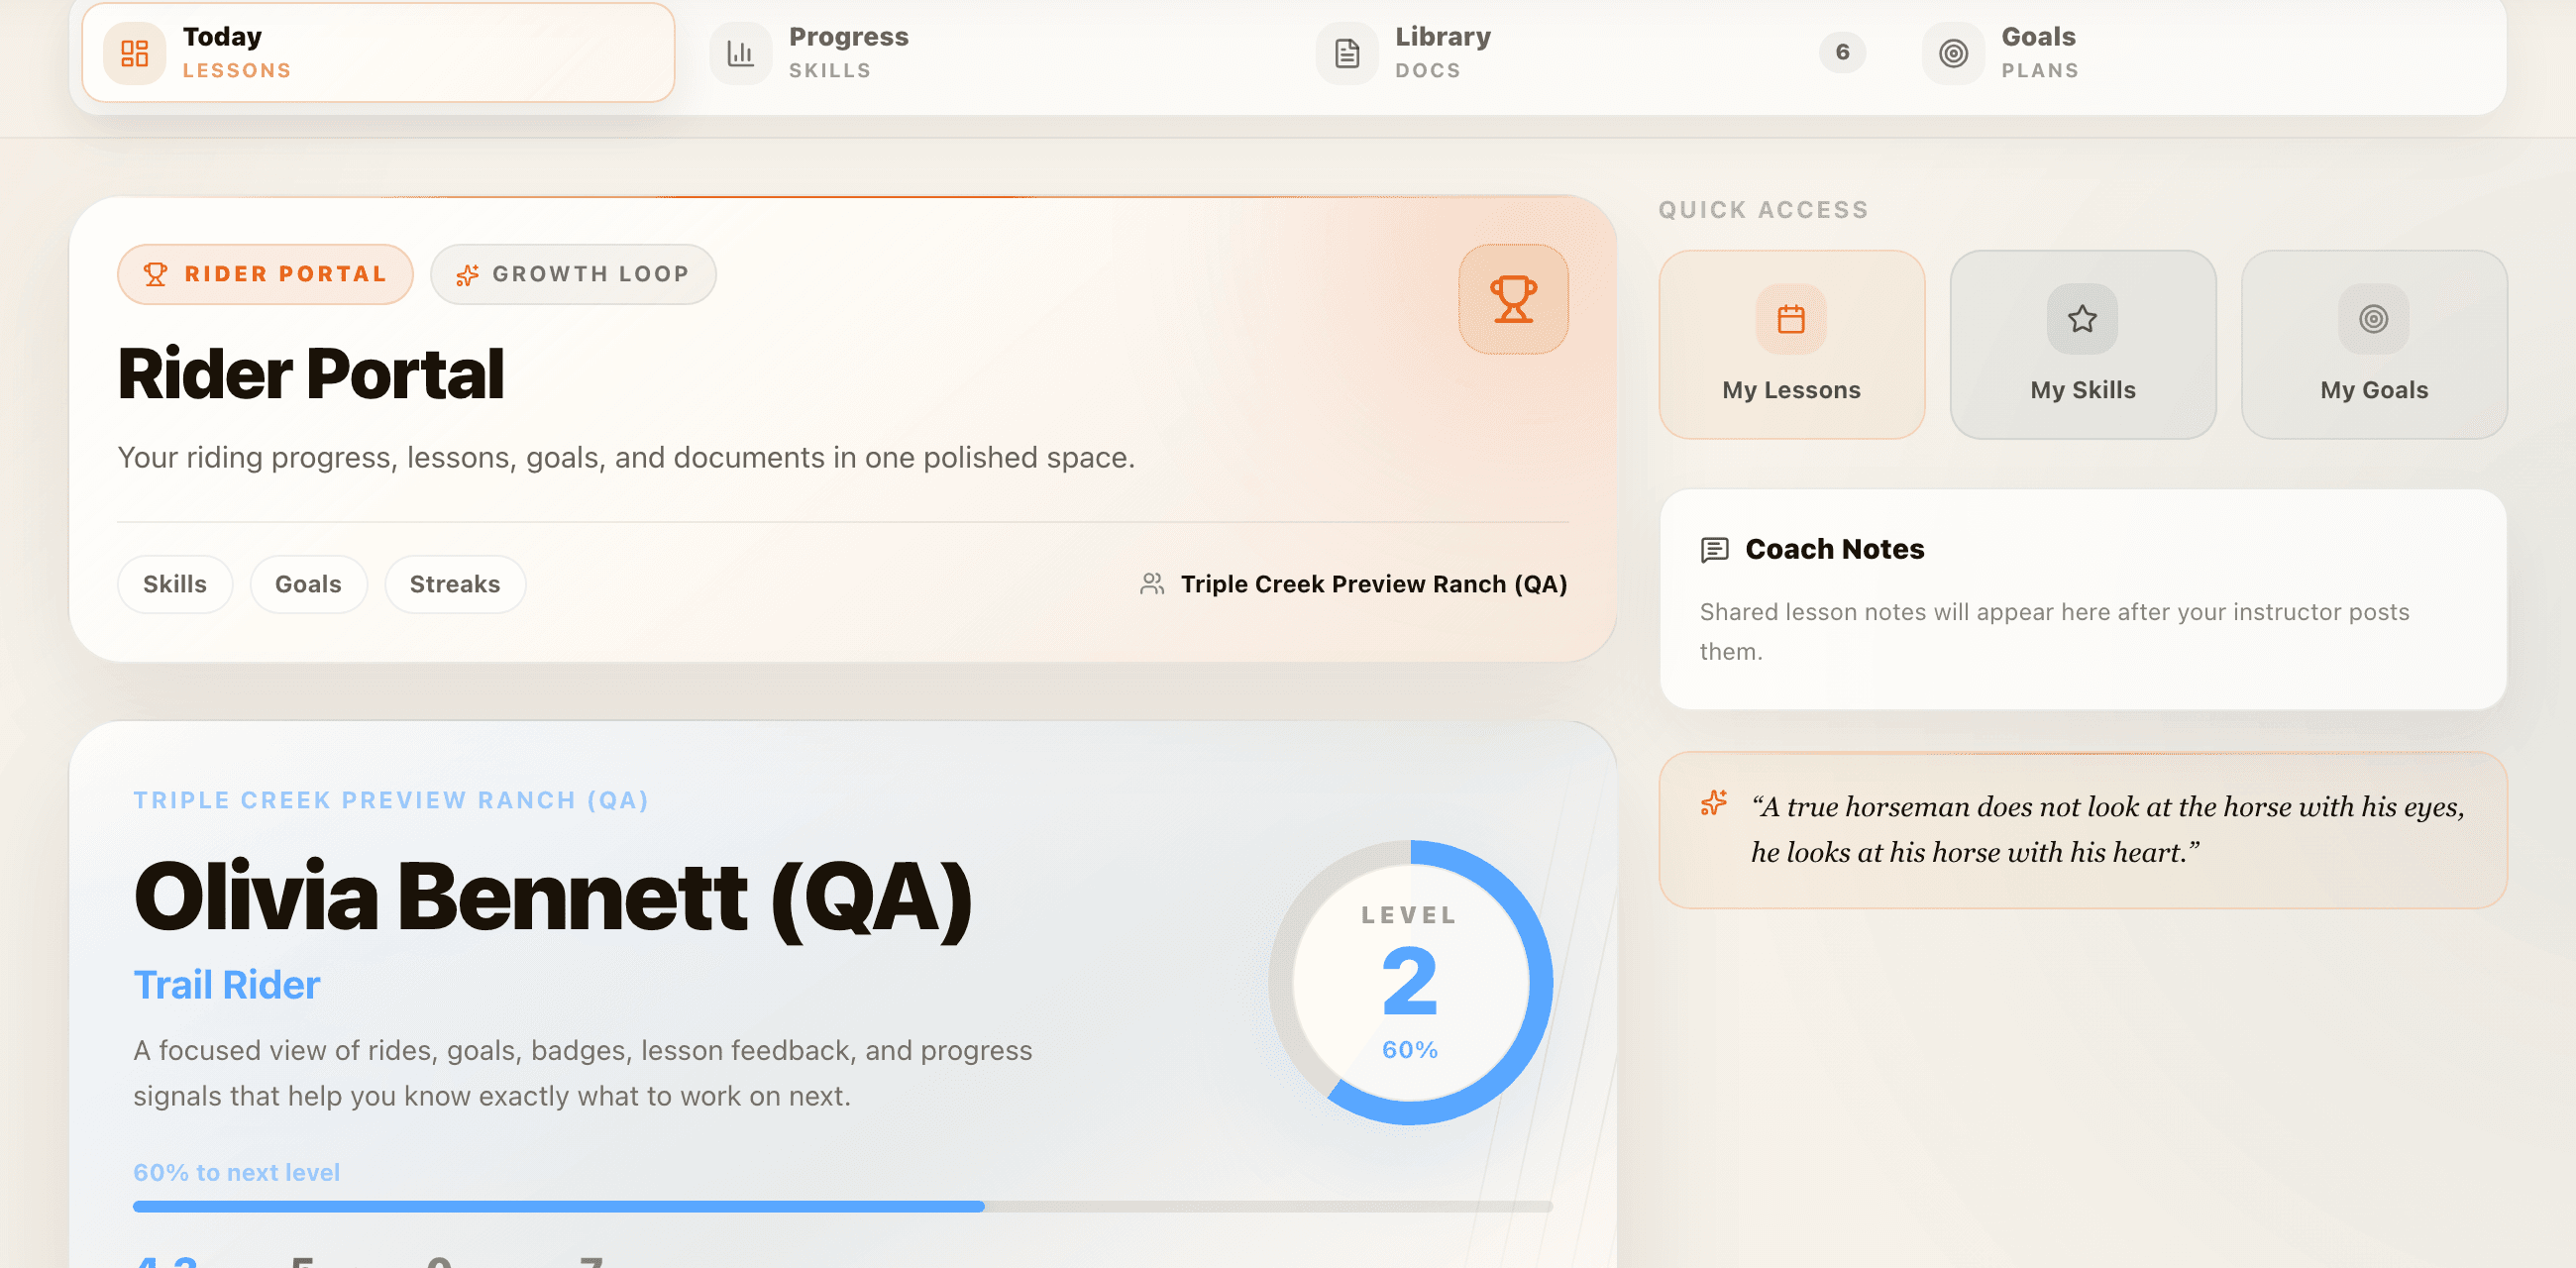
Task: Click the Trail Rider title
Action: (x=227, y=985)
